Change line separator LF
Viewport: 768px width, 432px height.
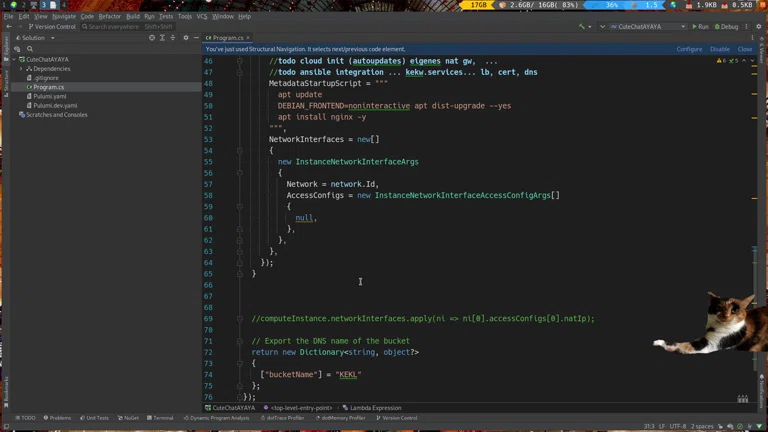tap(662, 426)
